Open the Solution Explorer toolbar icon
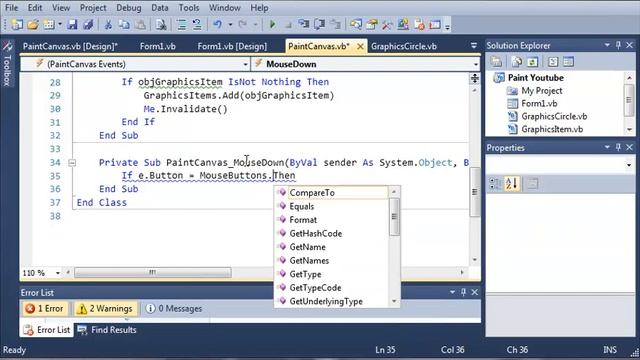This screenshot has height=360, width=640. click(356, 25)
